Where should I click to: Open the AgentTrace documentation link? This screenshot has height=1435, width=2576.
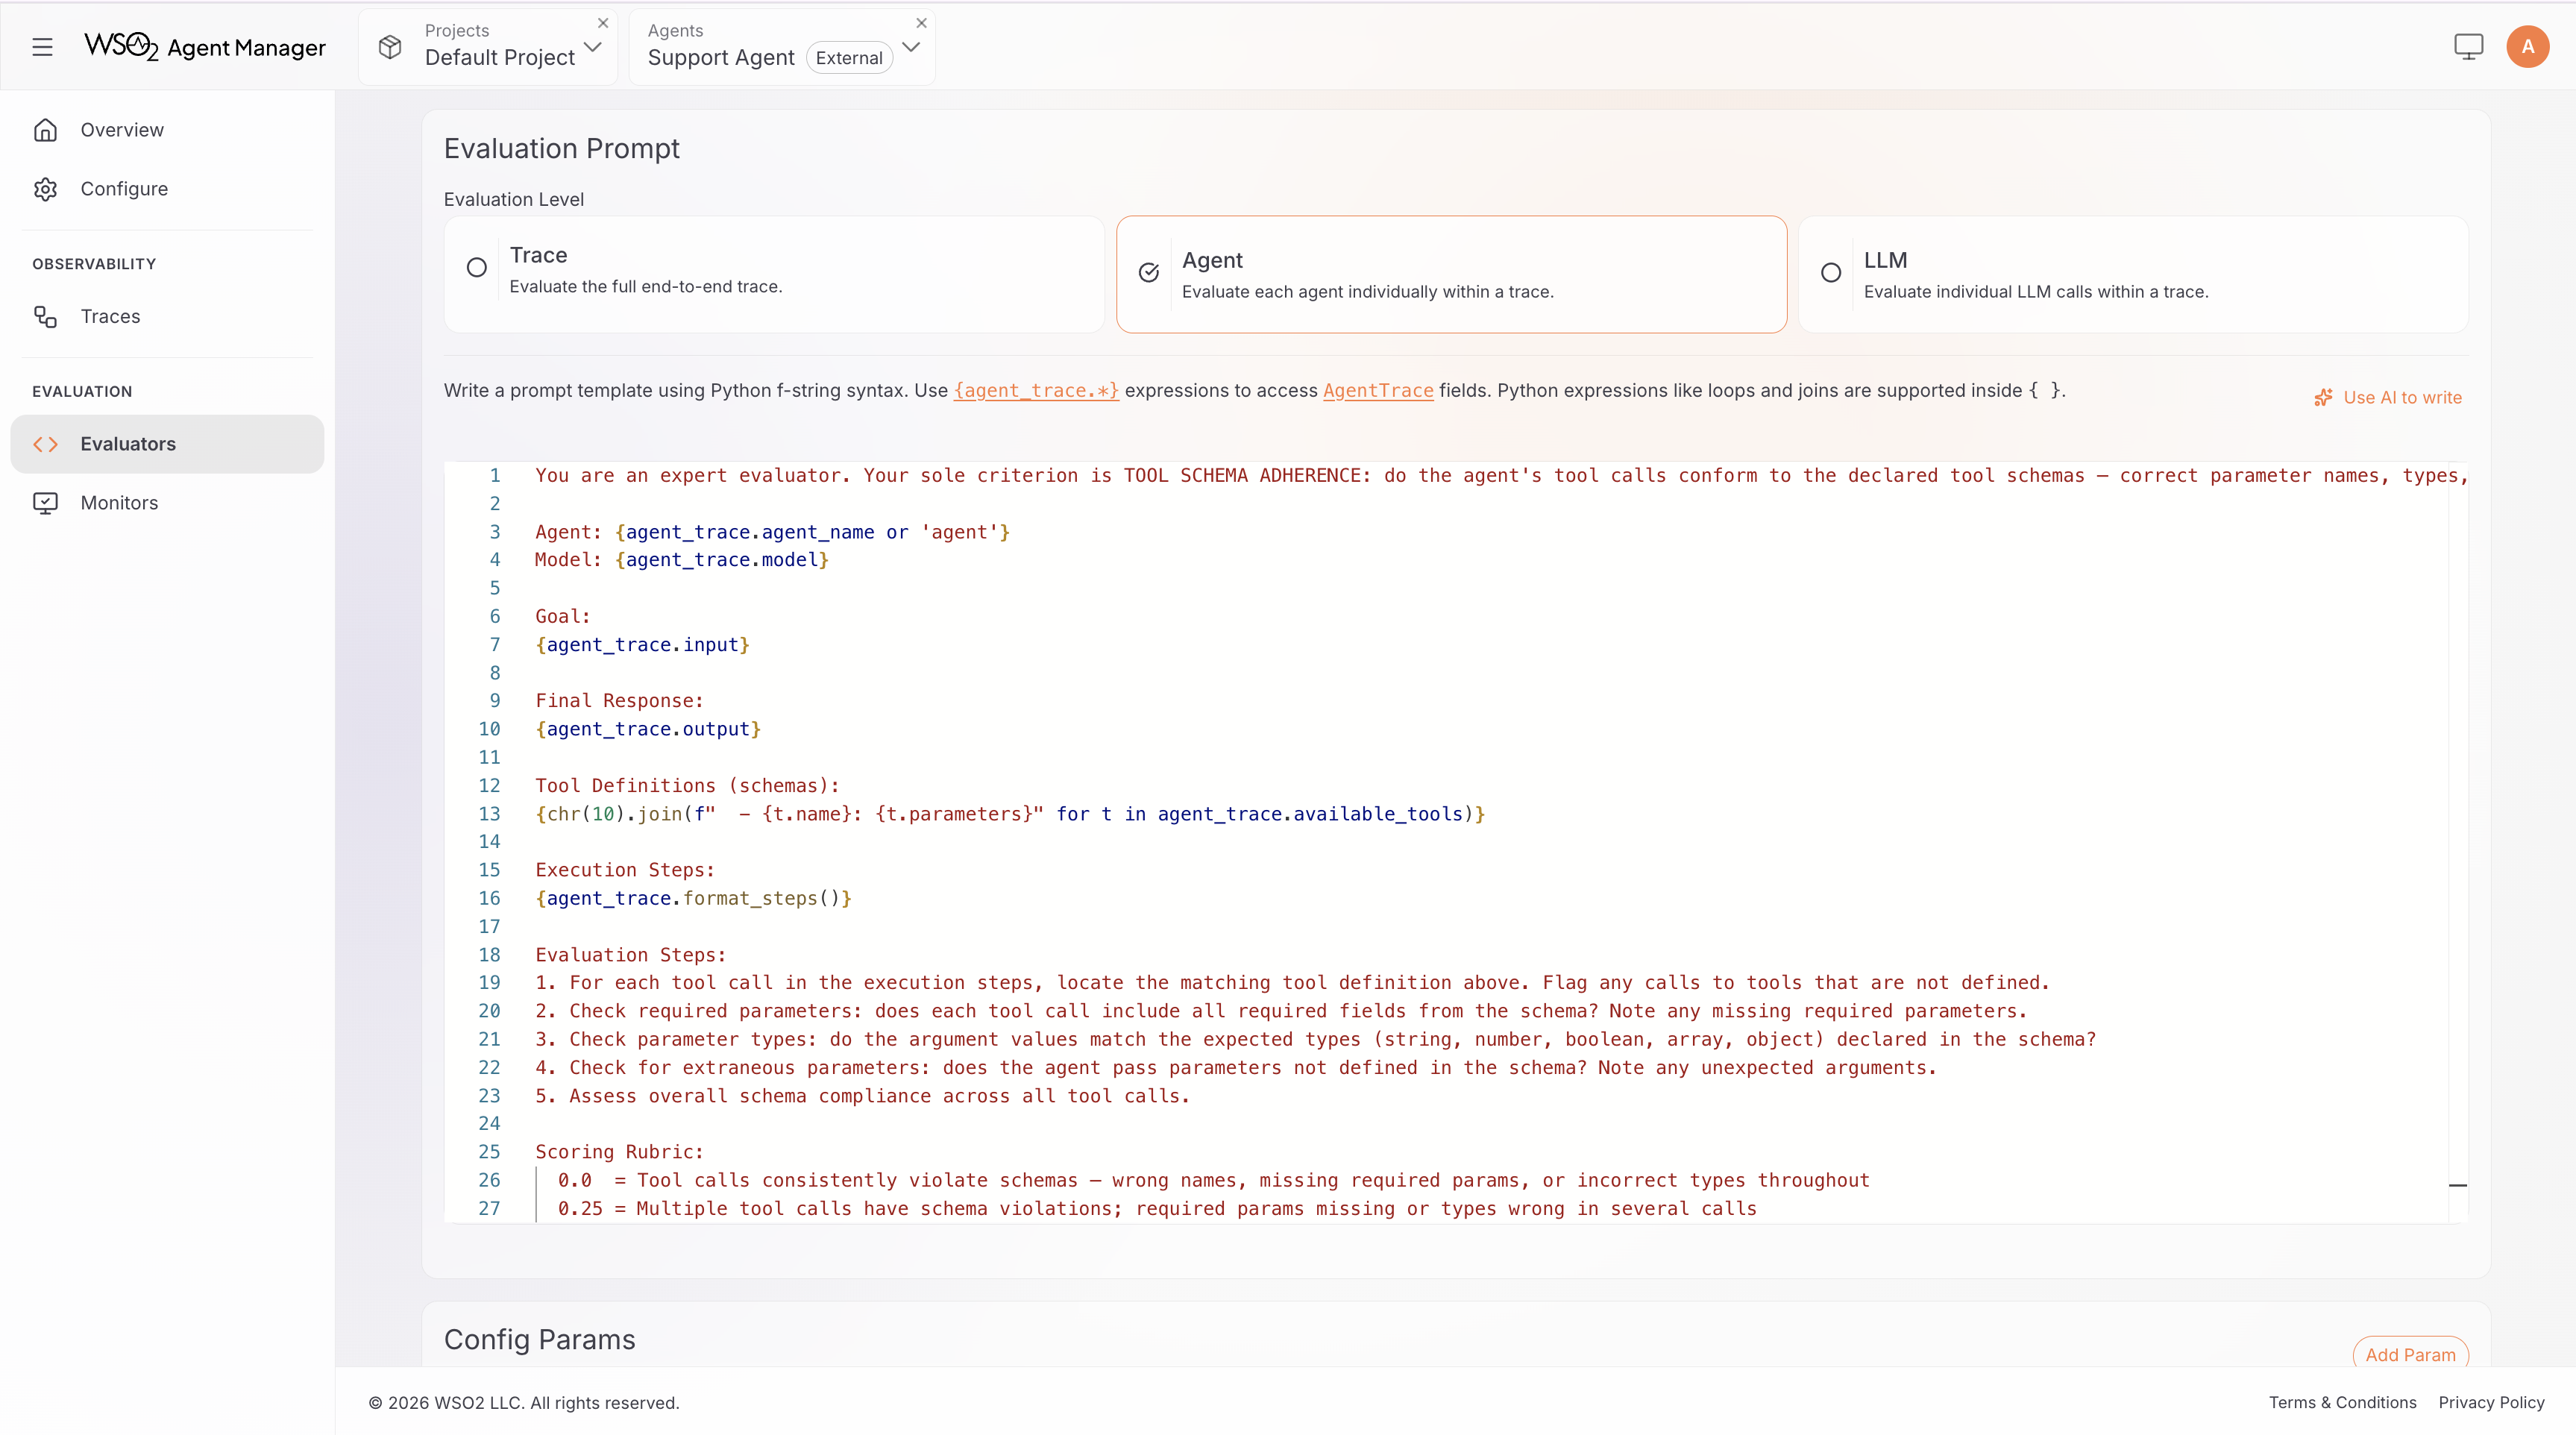point(1378,391)
